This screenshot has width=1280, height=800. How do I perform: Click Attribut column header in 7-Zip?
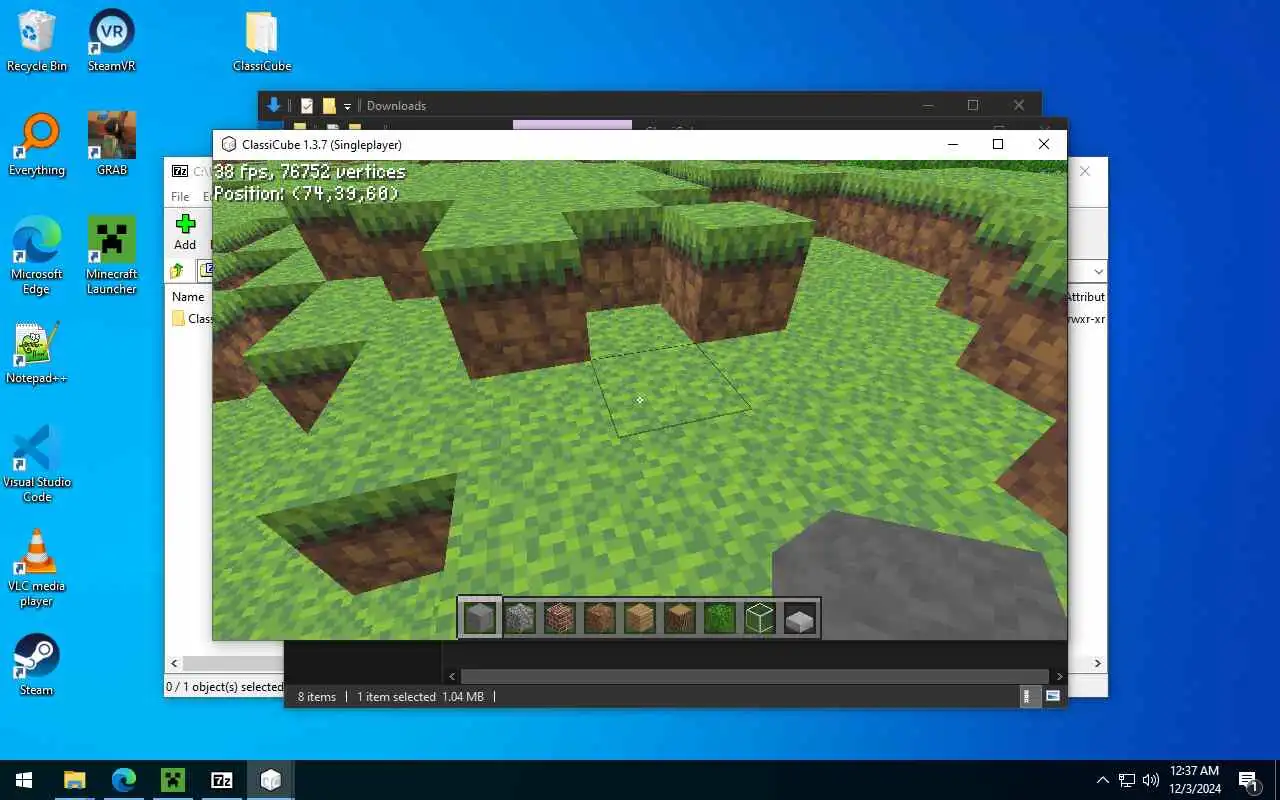[1085, 297]
